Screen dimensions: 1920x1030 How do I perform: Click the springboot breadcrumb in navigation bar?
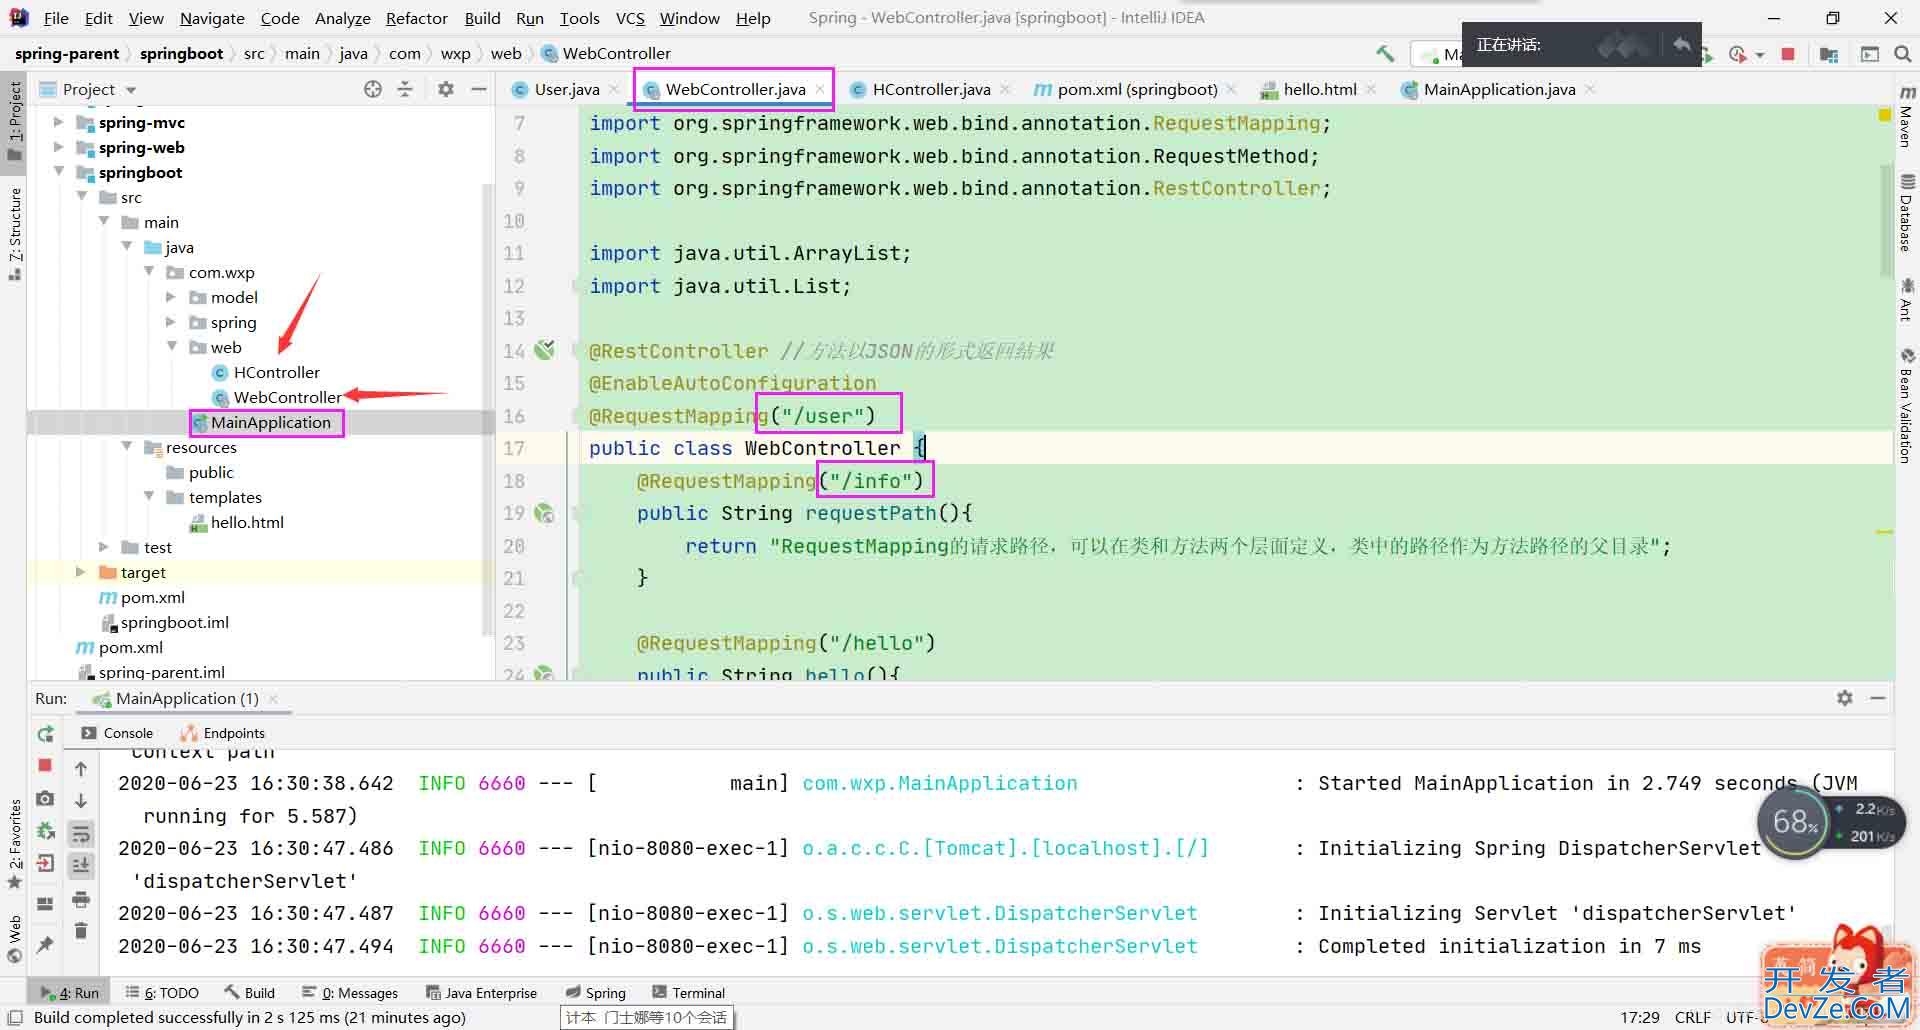[181, 53]
